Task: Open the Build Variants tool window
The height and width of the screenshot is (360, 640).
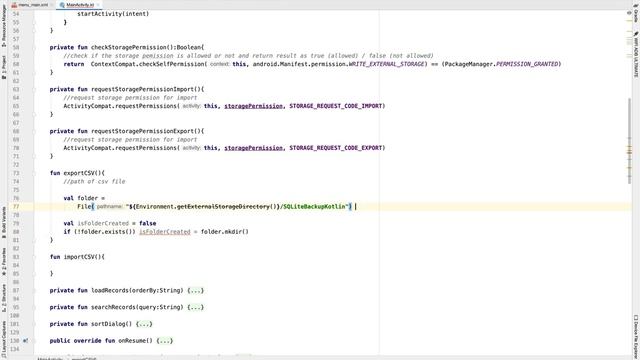Action: pos(4,222)
